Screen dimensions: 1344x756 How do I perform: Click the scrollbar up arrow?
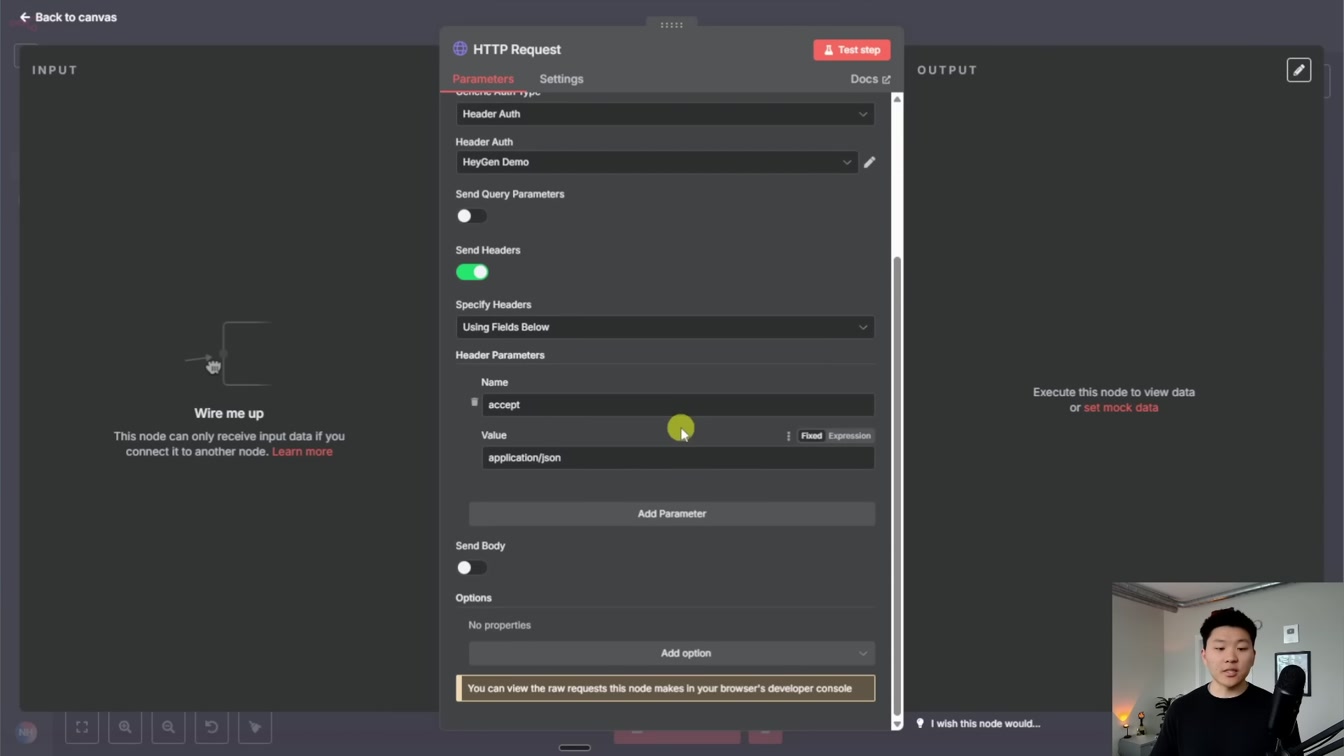(x=897, y=99)
